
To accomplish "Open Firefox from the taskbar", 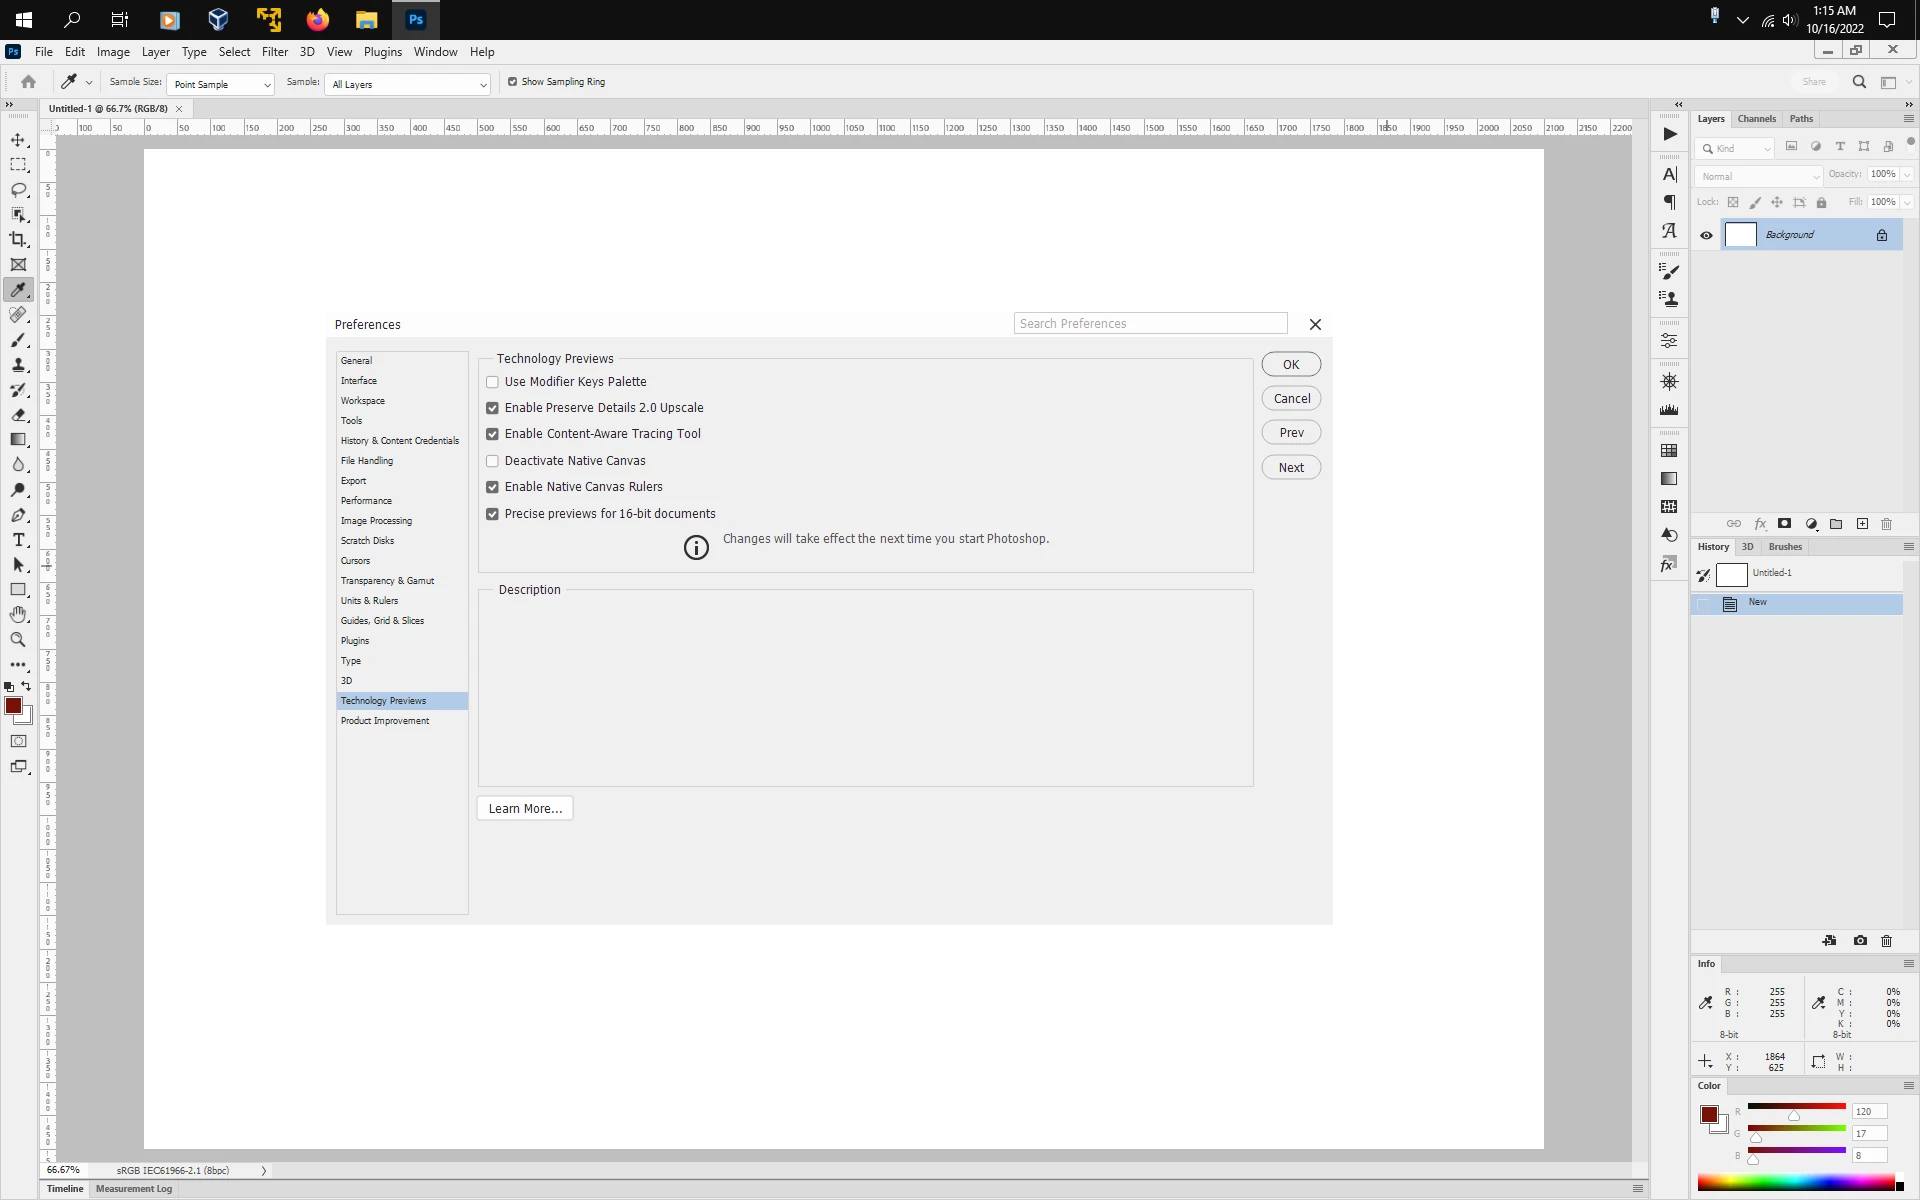I will click(317, 20).
